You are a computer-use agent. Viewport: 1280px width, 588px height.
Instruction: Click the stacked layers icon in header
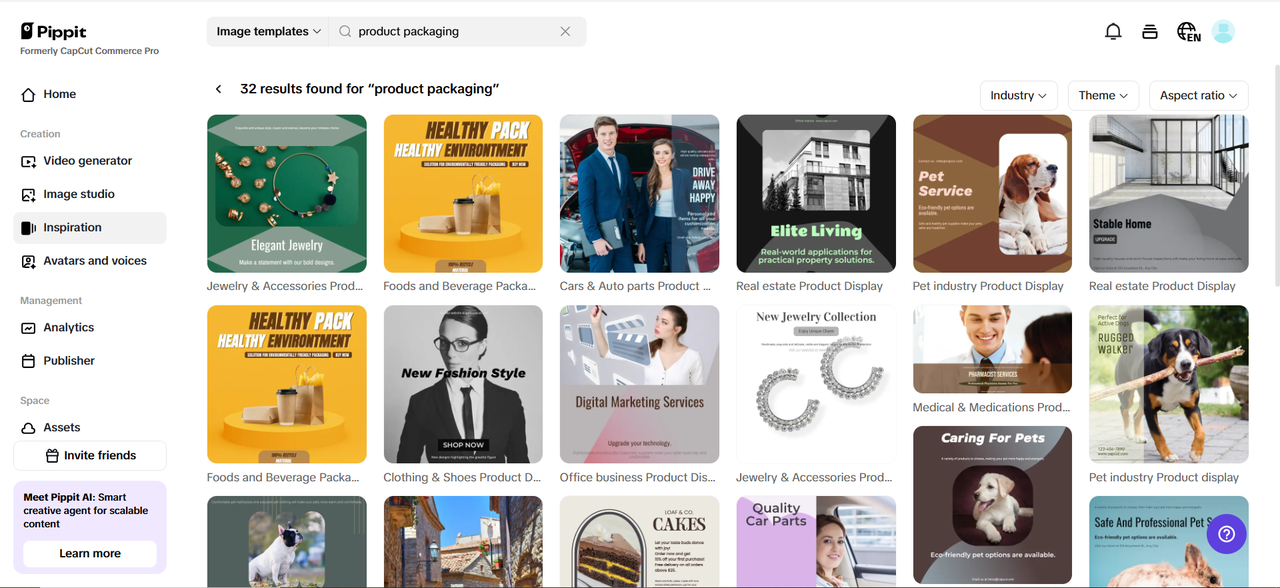1150,32
